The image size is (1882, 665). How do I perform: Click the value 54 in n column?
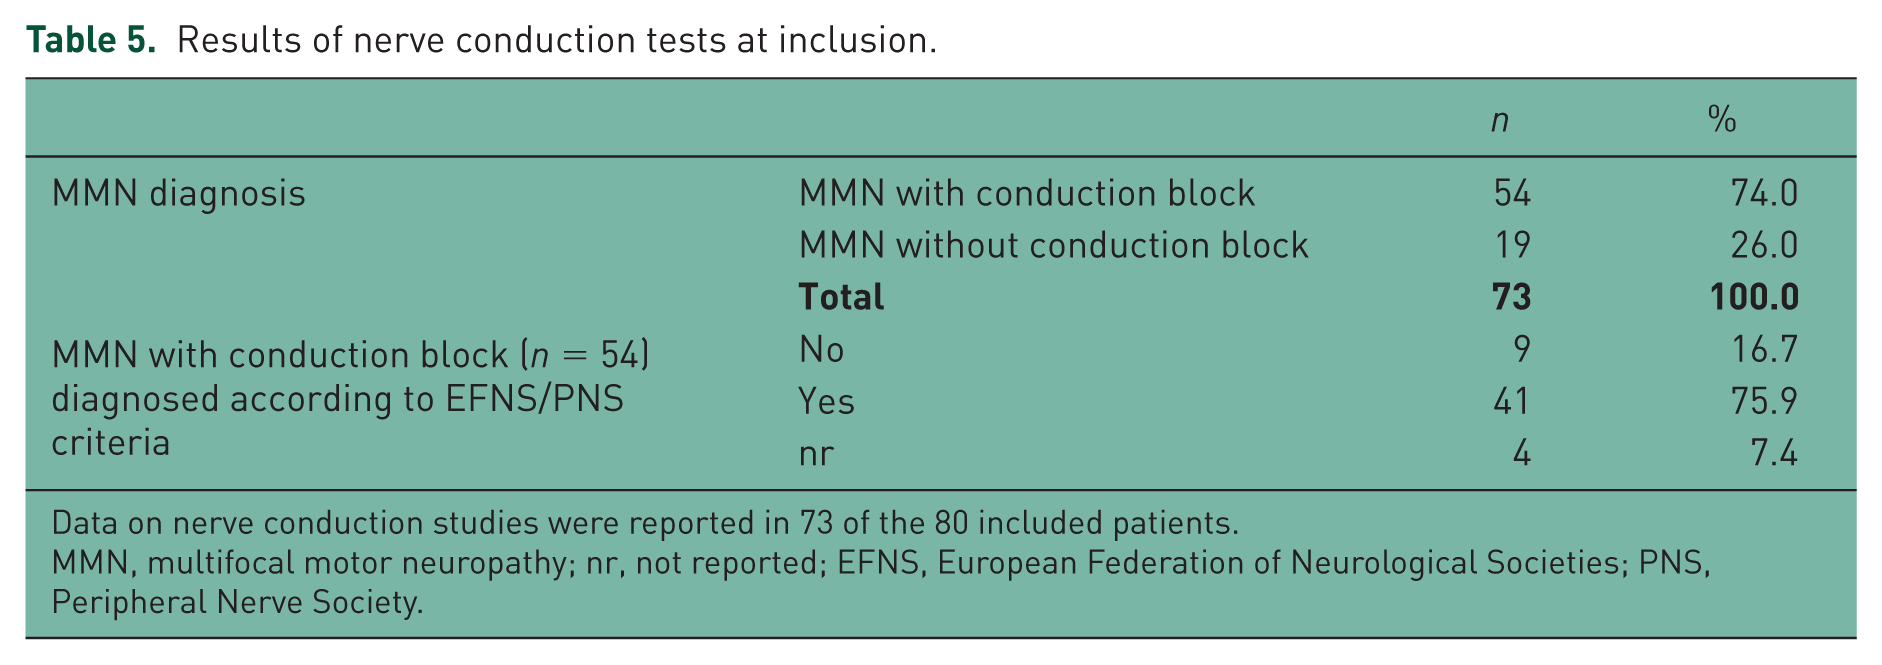coord(1512,193)
